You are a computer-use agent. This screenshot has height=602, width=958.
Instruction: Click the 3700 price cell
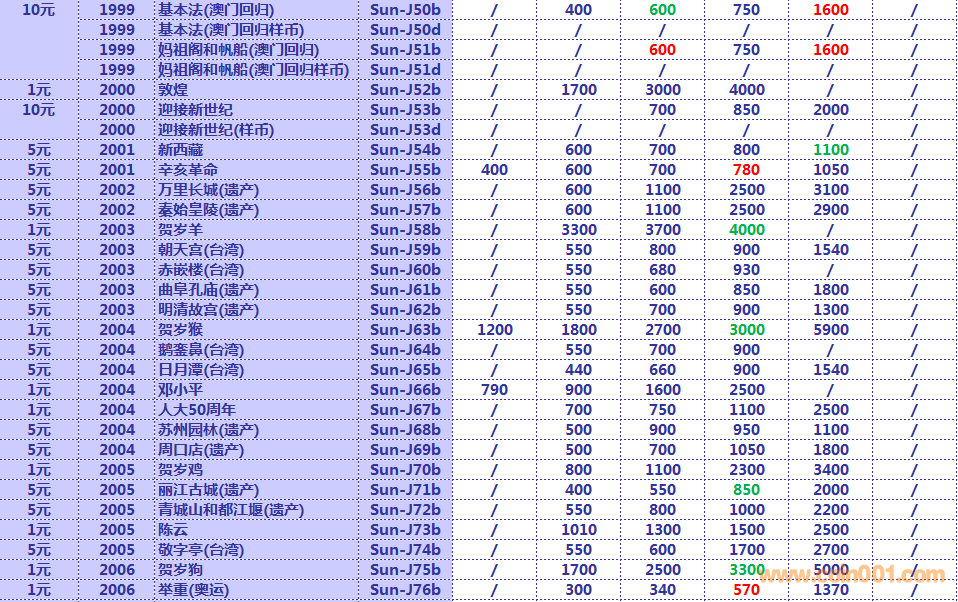pyautogui.click(x=662, y=230)
